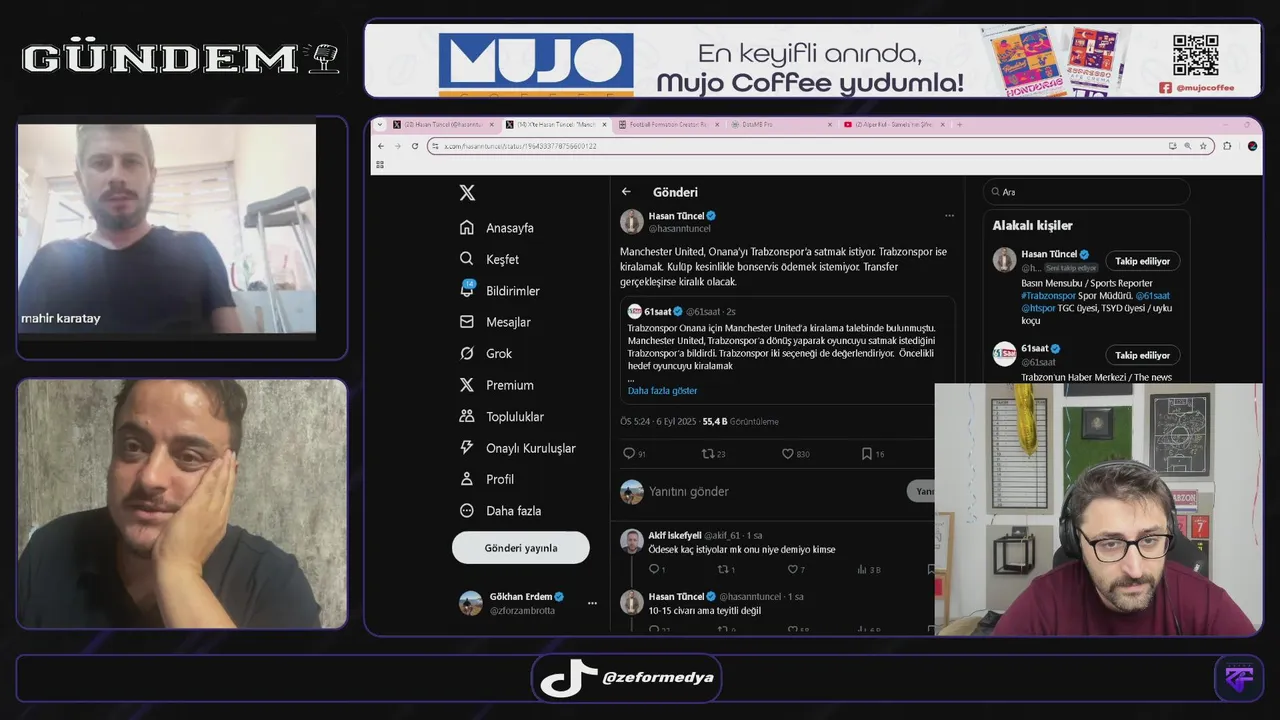This screenshot has width=1280, height=720.
Task: Switch to Football Formation Creator tab
Action: (x=668, y=125)
